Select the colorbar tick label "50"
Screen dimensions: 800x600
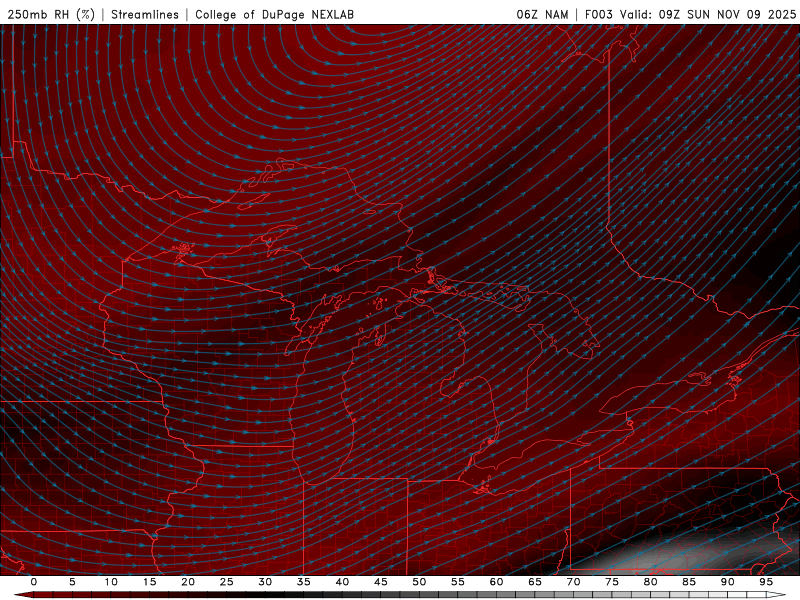point(419,582)
